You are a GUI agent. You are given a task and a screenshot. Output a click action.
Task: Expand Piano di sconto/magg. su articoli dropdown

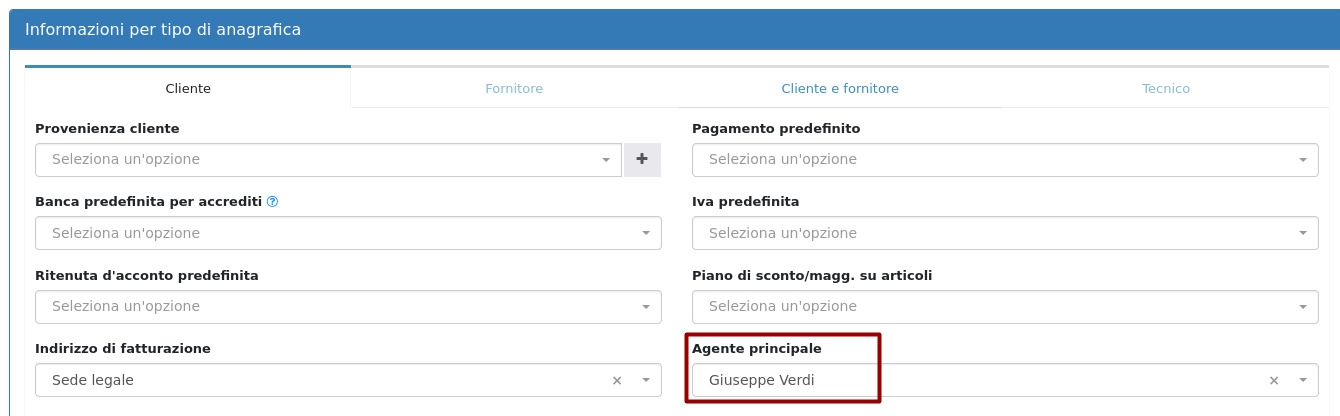(x=1004, y=307)
